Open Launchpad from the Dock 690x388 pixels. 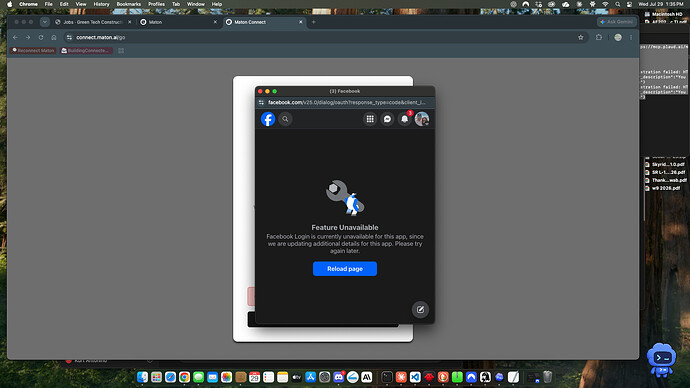156,377
